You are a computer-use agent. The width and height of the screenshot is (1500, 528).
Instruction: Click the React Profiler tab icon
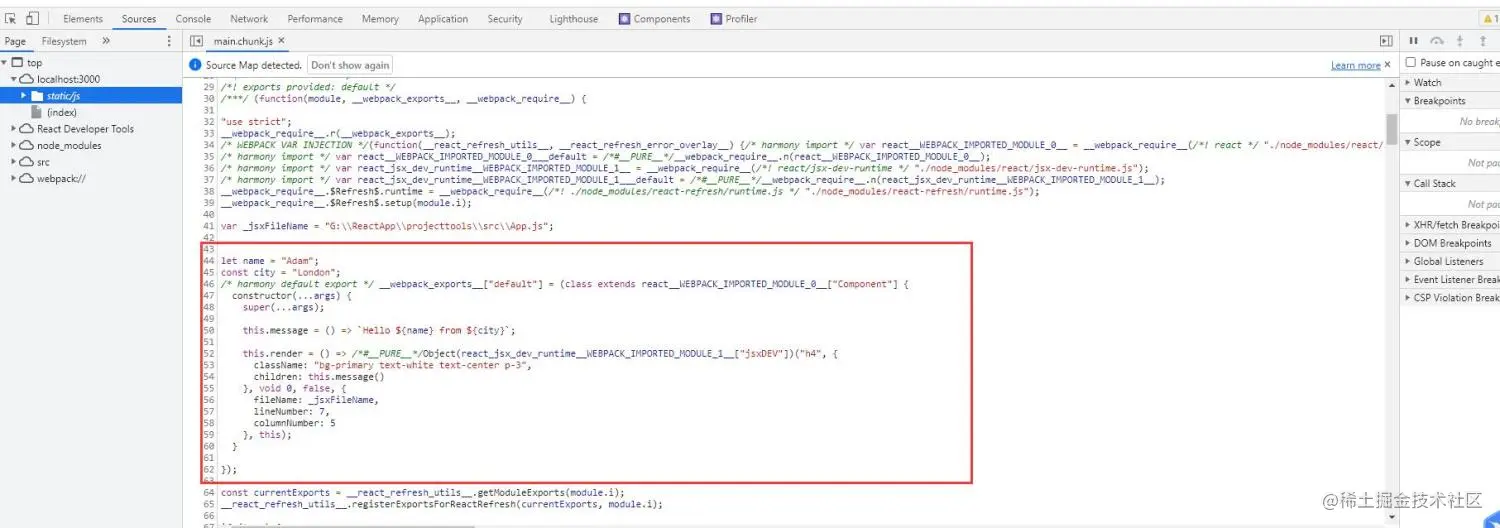(x=716, y=19)
